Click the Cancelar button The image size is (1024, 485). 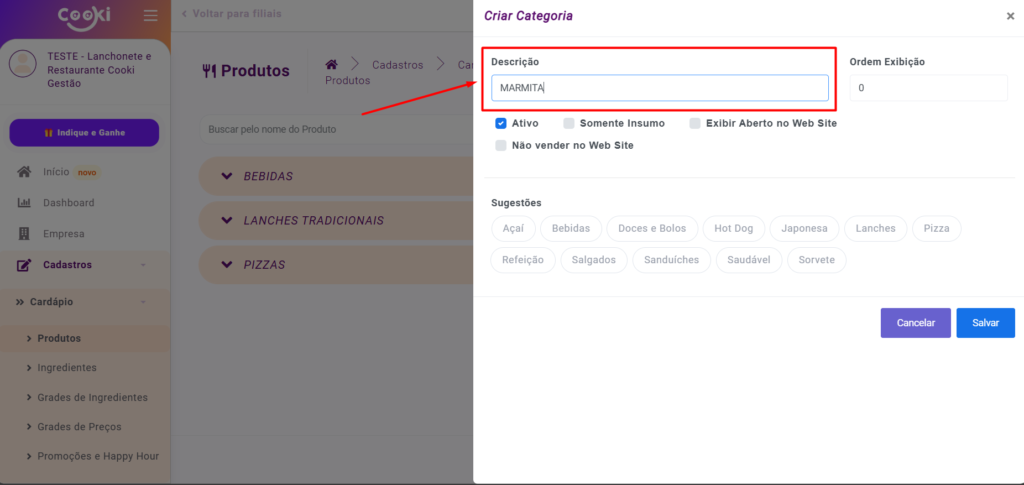point(915,323)
